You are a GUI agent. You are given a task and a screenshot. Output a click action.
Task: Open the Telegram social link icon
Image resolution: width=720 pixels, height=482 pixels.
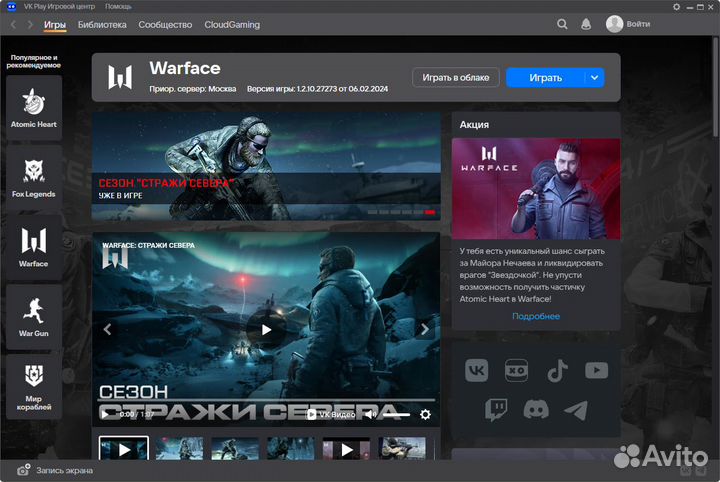[575, 409]
